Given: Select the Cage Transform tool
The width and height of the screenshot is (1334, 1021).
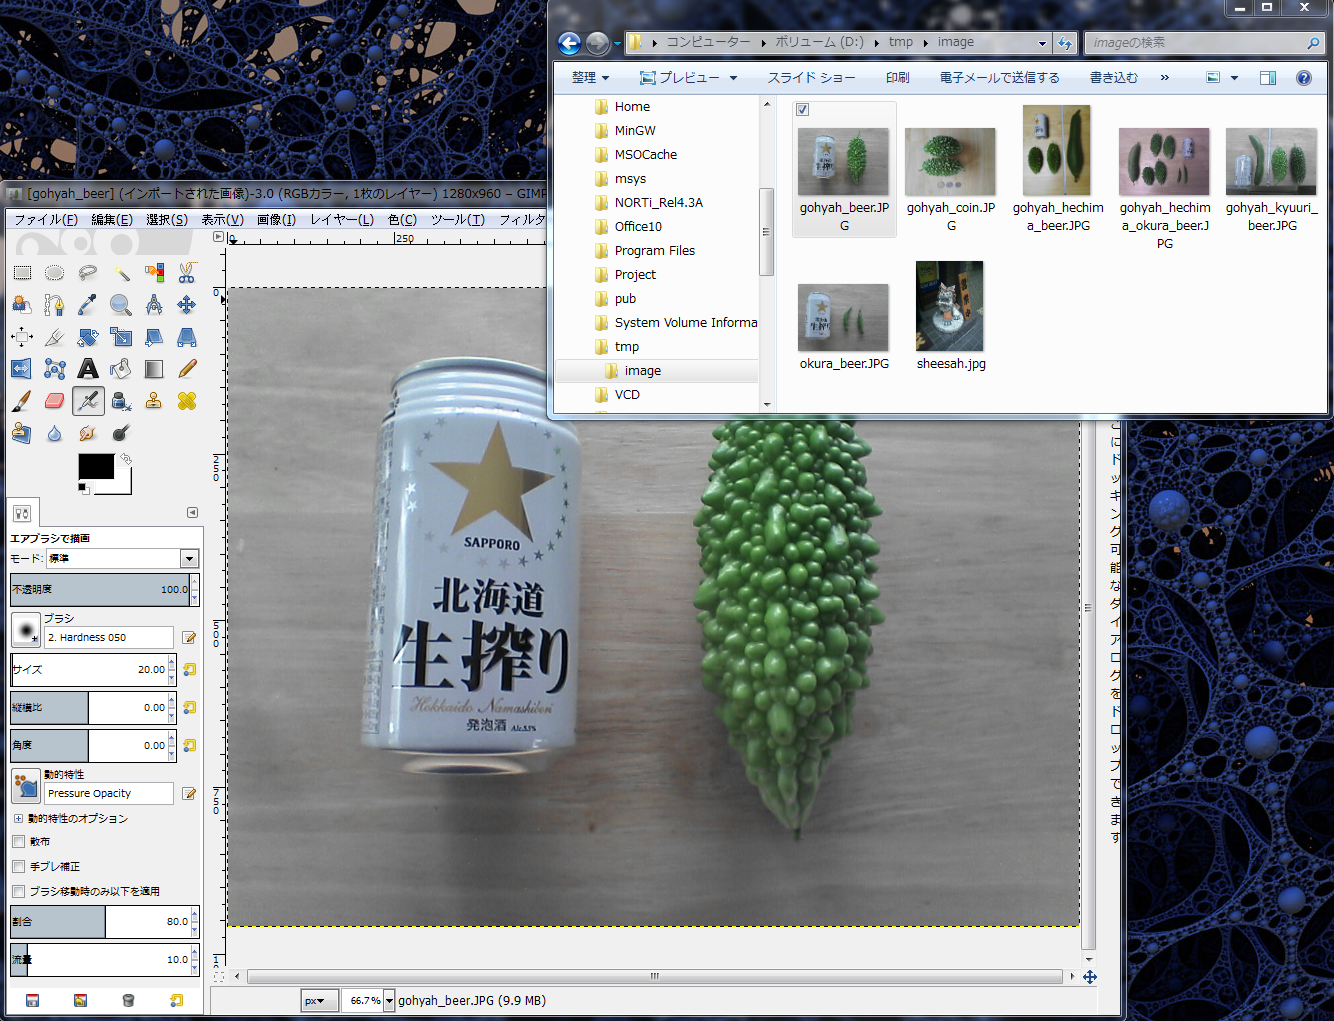Looking at the screenshot, I should coord(55,369).
